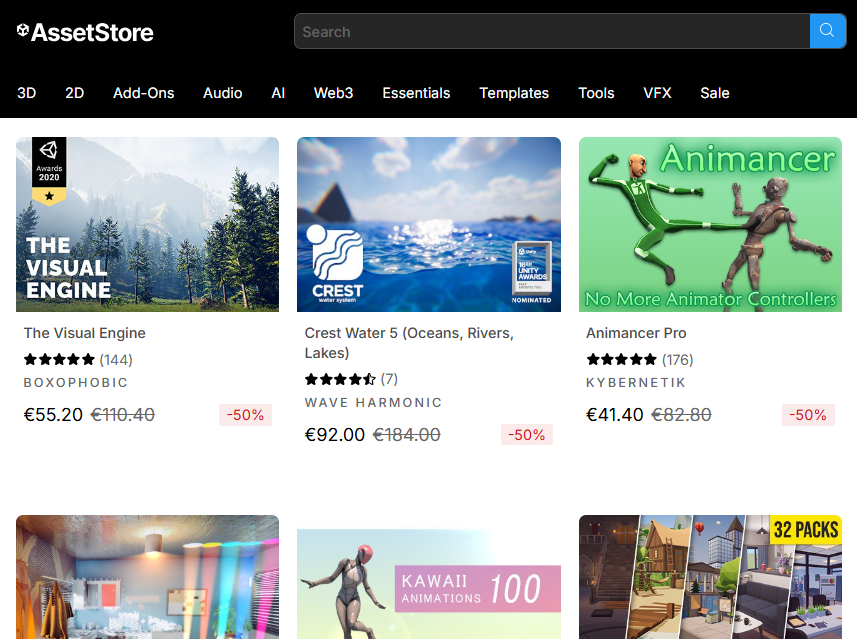Open the Kawaii Animations 100 thumbnail

[428, 585]
